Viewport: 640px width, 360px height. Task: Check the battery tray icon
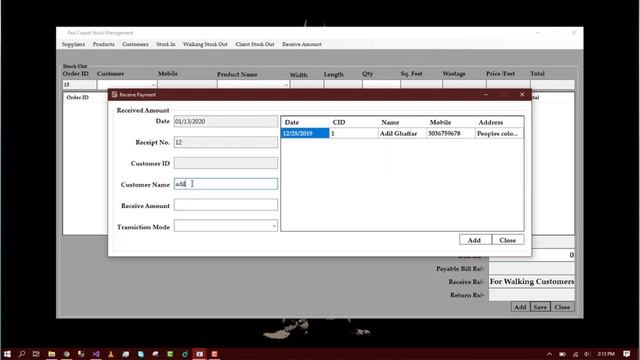click(562, 354)
